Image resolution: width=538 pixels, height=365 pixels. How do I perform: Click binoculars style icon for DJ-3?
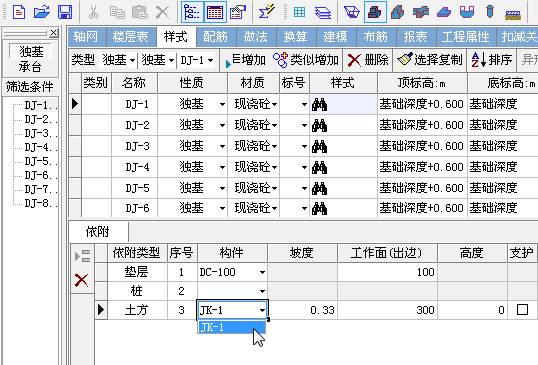point(319,147)
